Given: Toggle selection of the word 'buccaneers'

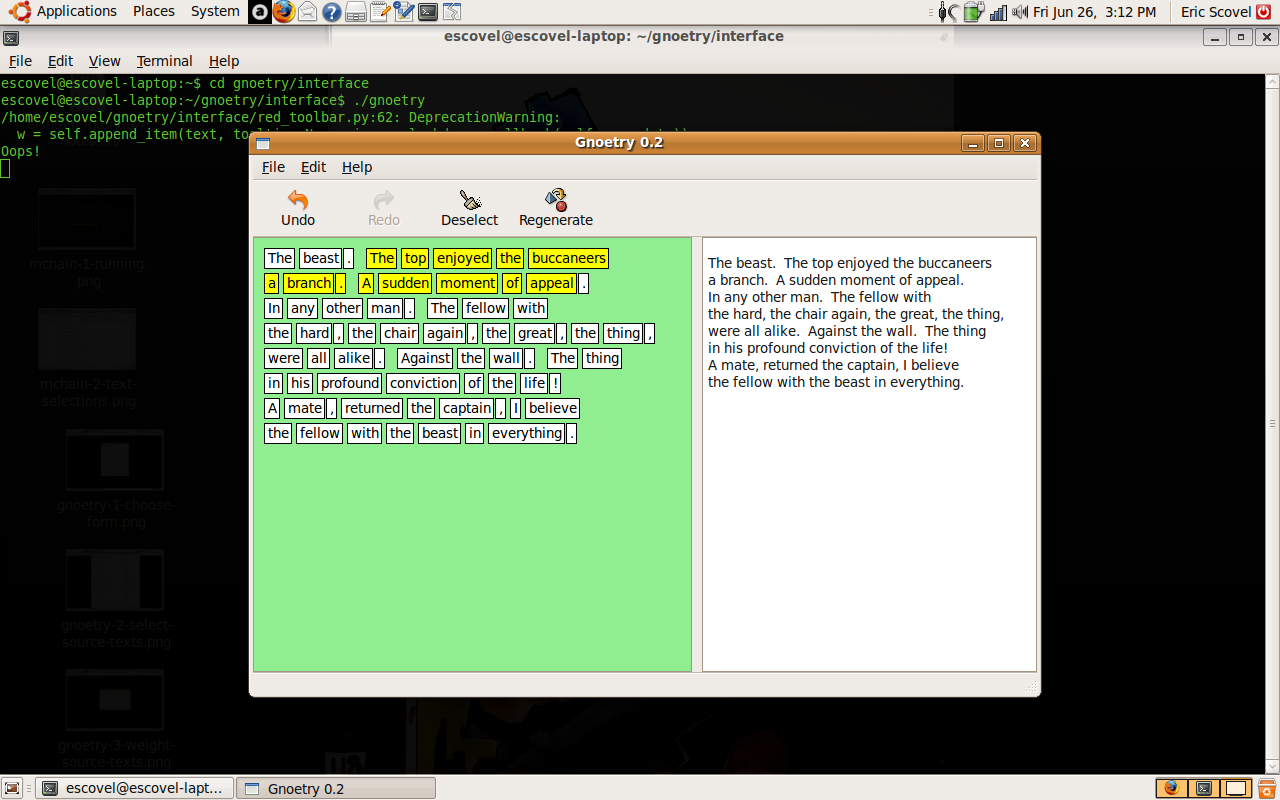Looking at the screenshot, I should click(x=568, y=258).
